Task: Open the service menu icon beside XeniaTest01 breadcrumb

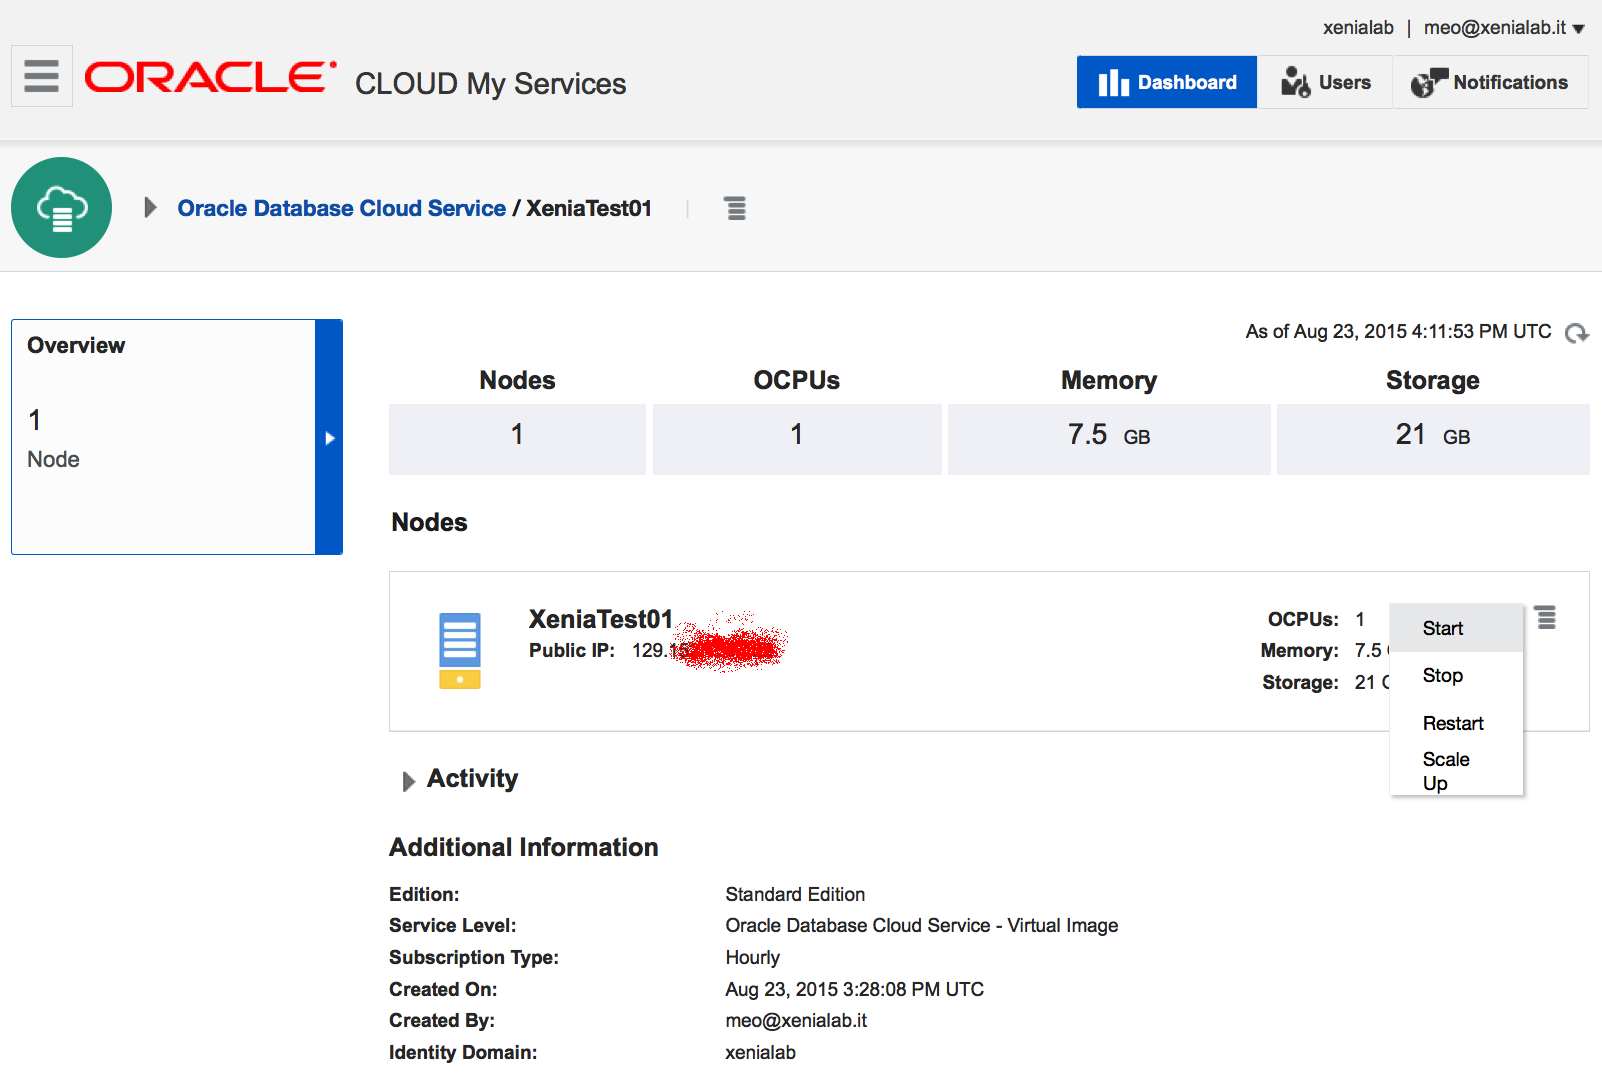Action: [x=735, y=208]
